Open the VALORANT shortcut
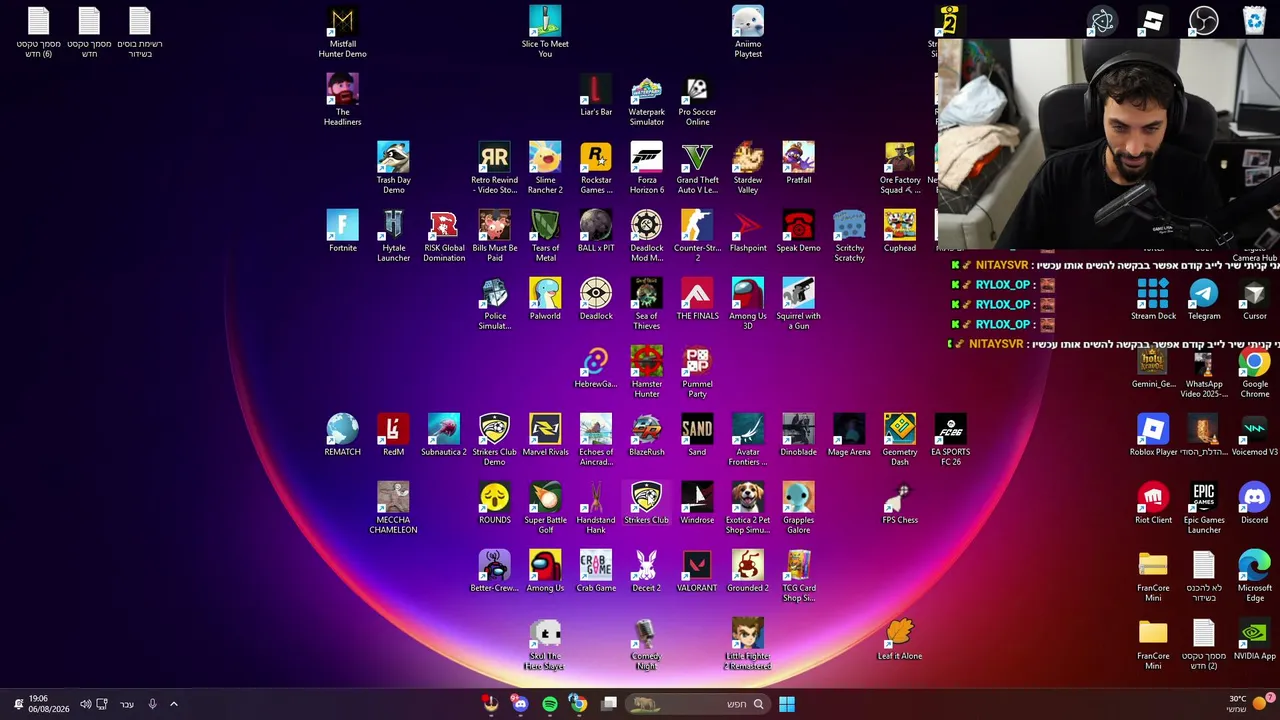The width and height of the screenshot is (1280, 720). tap(697, 572)
